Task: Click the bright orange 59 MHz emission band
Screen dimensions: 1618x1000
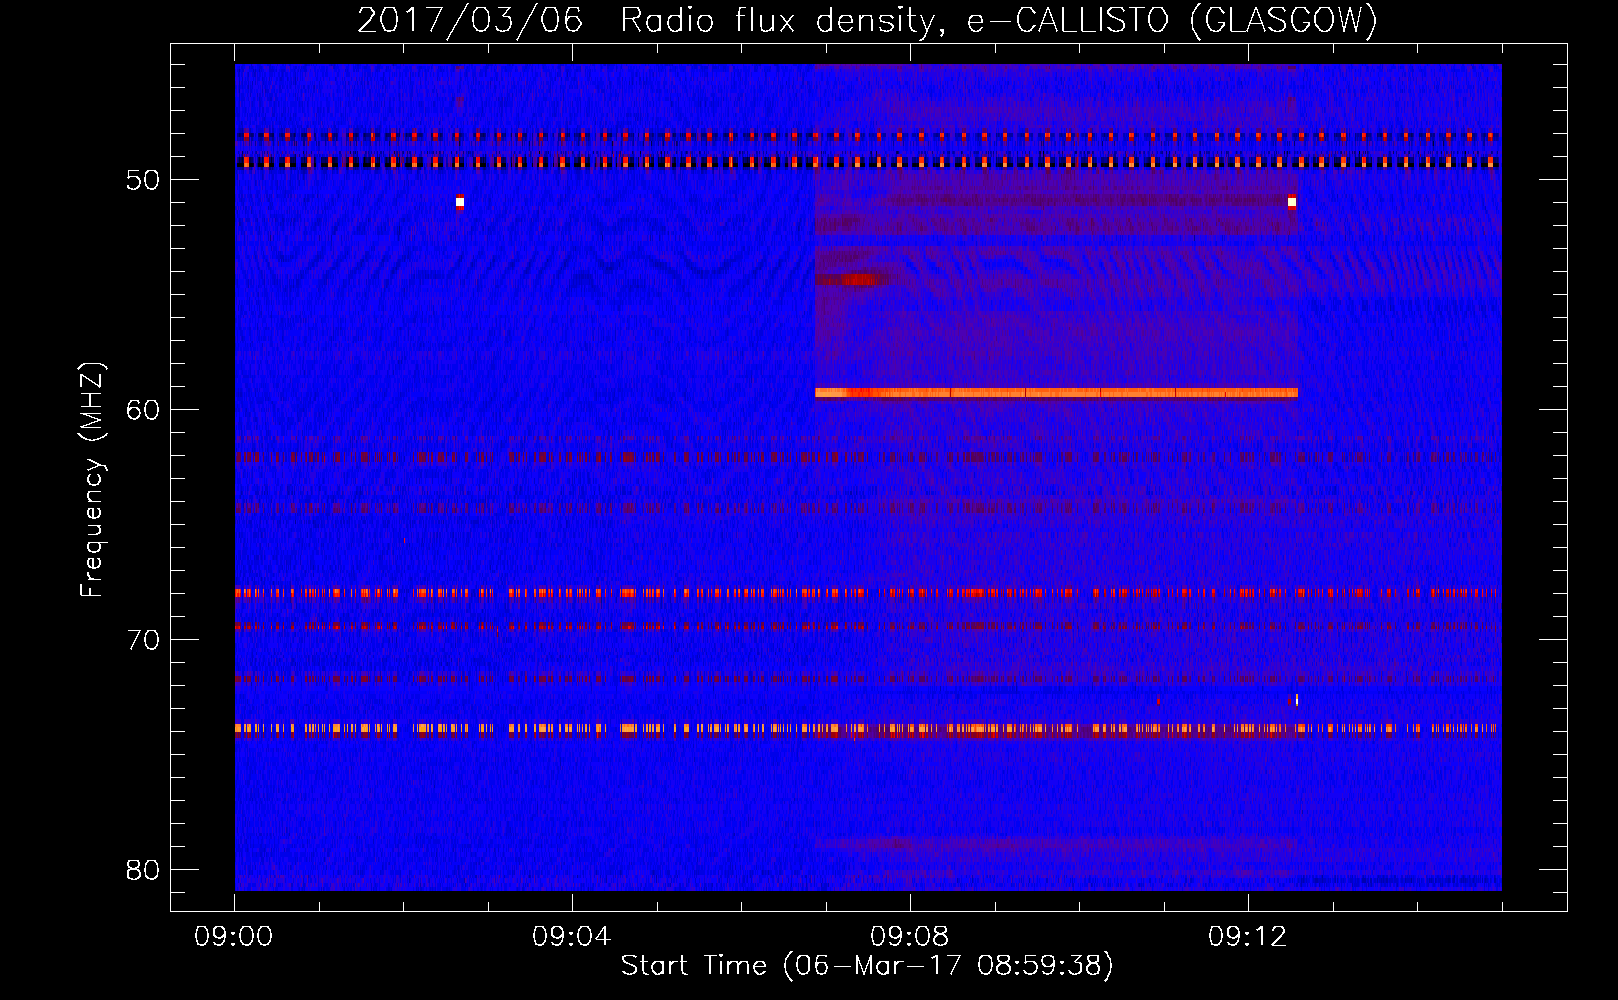Action: [1056, 393]
